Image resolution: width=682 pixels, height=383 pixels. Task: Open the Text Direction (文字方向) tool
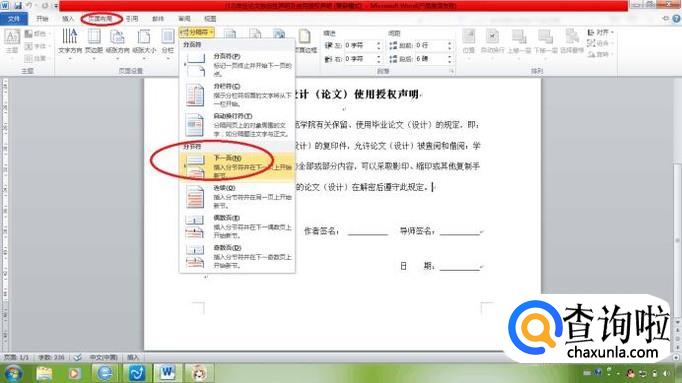pos(70,42)
